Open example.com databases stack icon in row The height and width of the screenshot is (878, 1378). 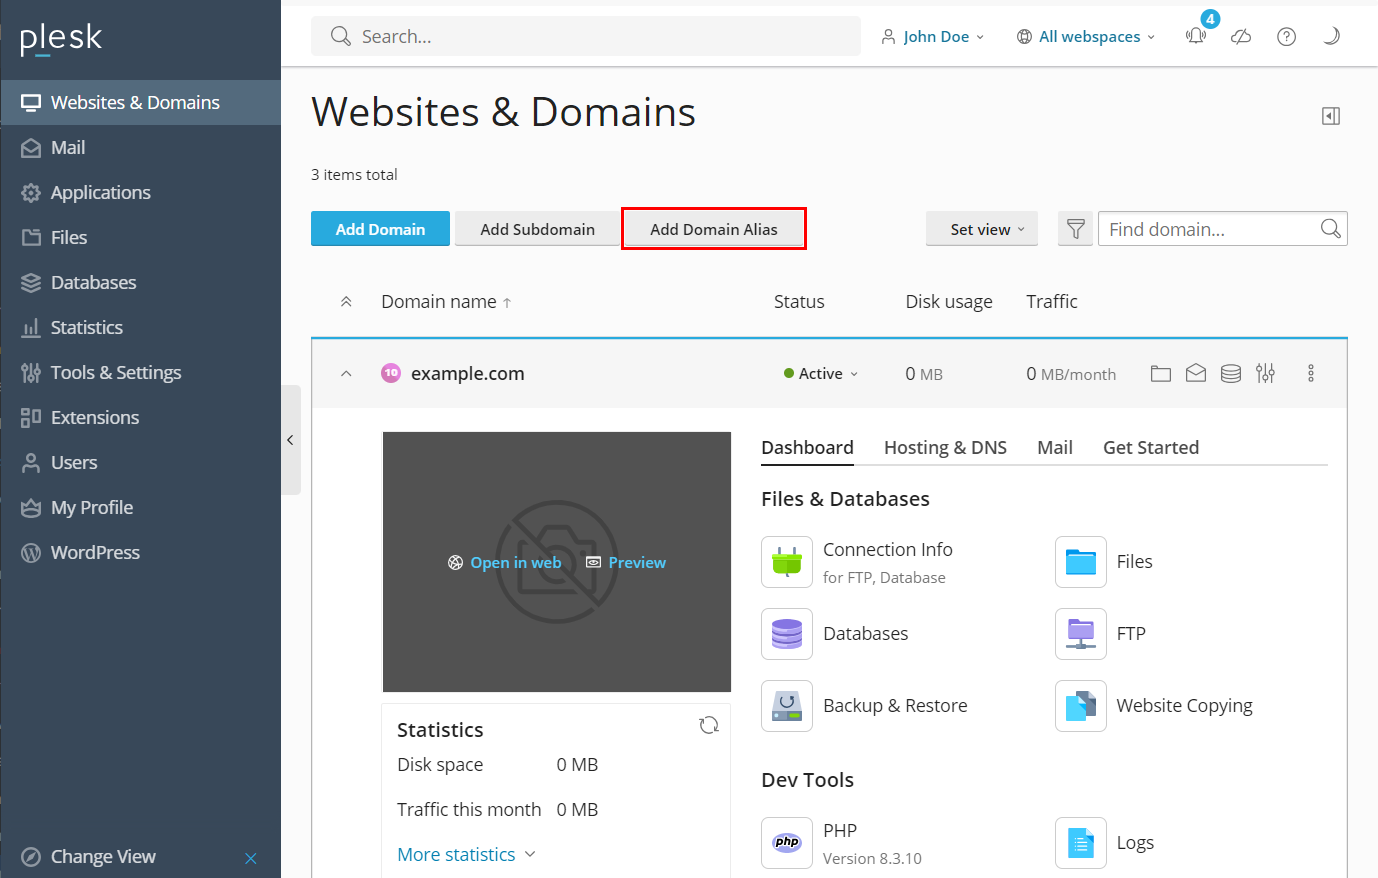1231,373
